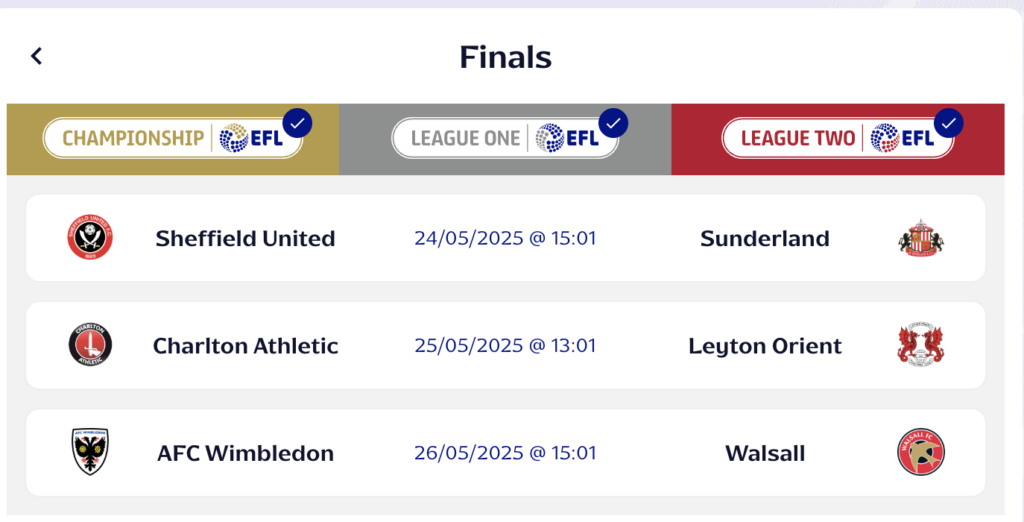Open the Charlton Athletic vs Leyton Orient card
The width and height of the screenshot is (1024, 522).
tap(505, 345)
